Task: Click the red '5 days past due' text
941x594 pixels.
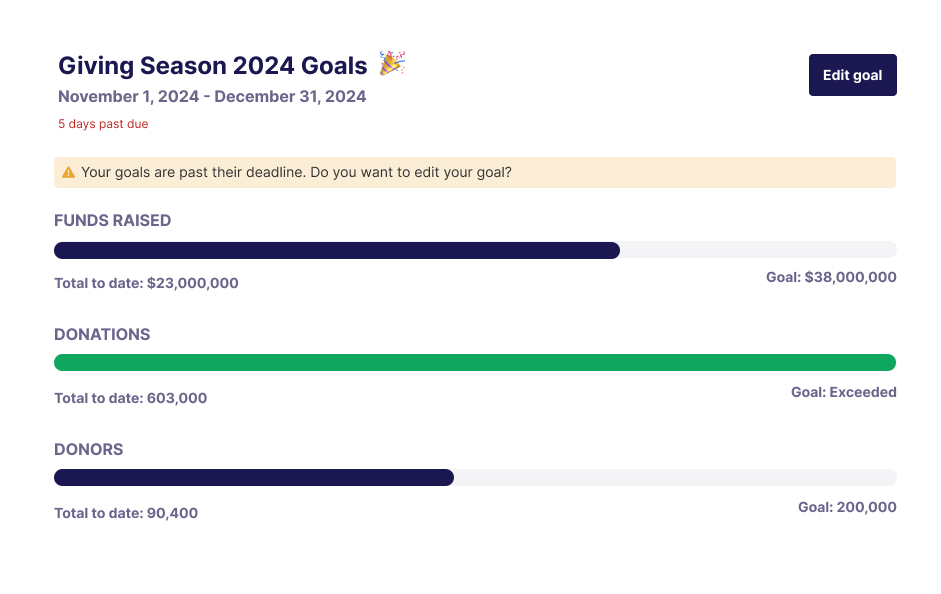Action: coord(103,124)
